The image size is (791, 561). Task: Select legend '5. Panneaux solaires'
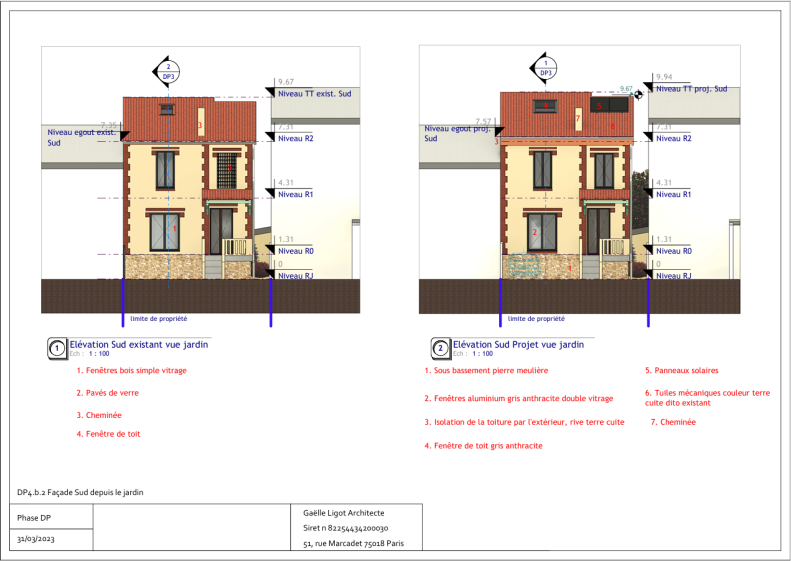click(682, 371)
